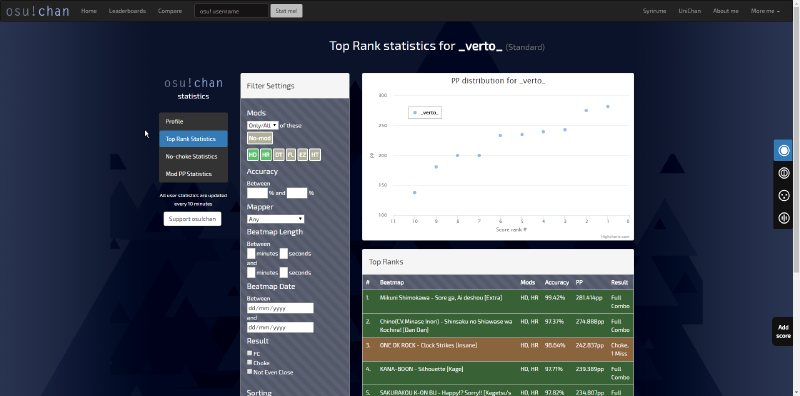Expand the More me dropdown menu
The height and width of the screenshot is (396, 800).
[x=765, y=11]
